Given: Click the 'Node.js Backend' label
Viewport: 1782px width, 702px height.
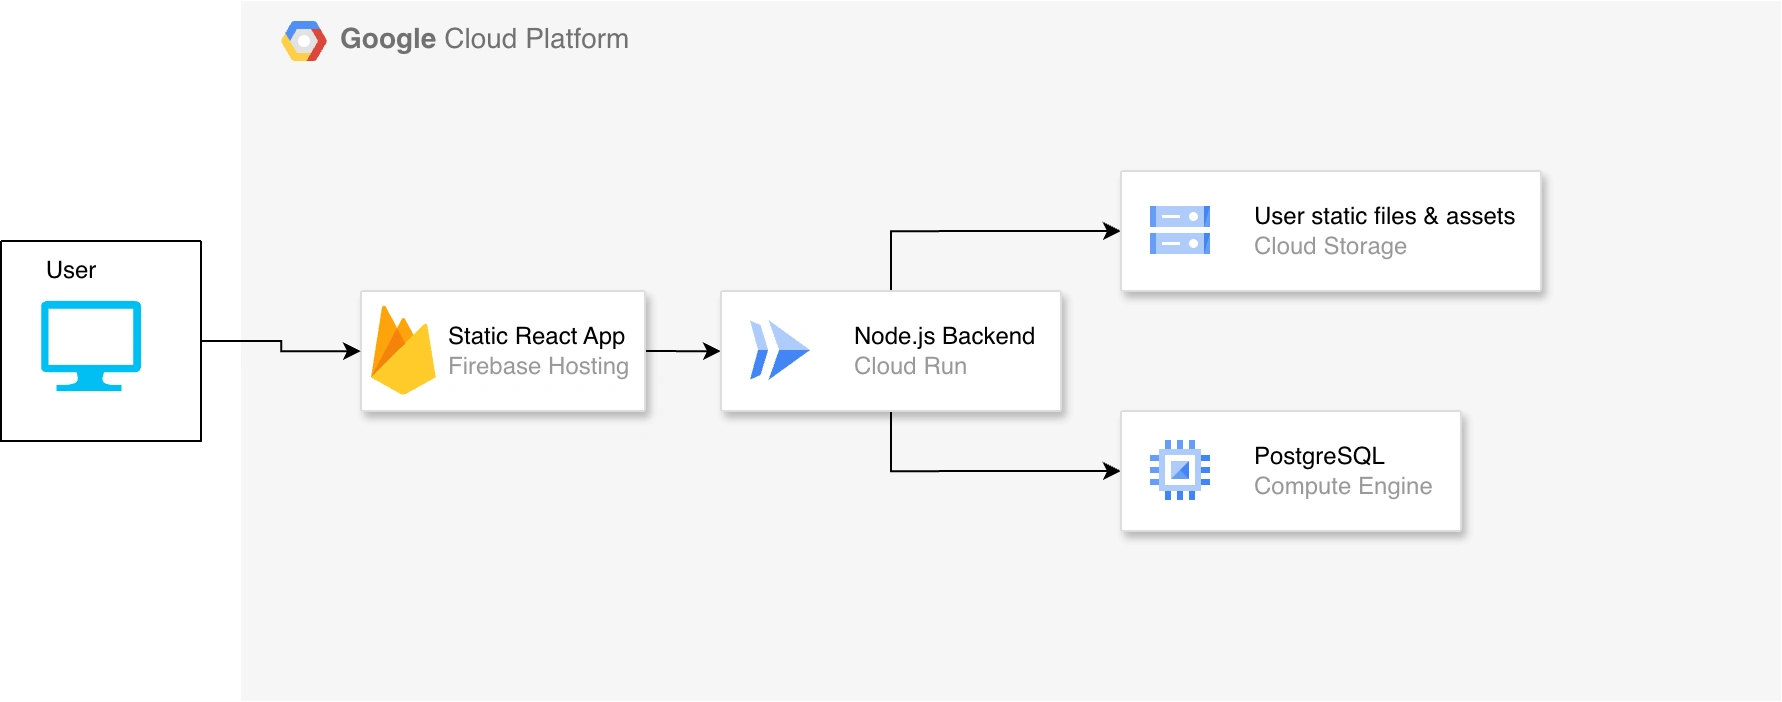Looking at the screenshot, I should tap(944, 336).
